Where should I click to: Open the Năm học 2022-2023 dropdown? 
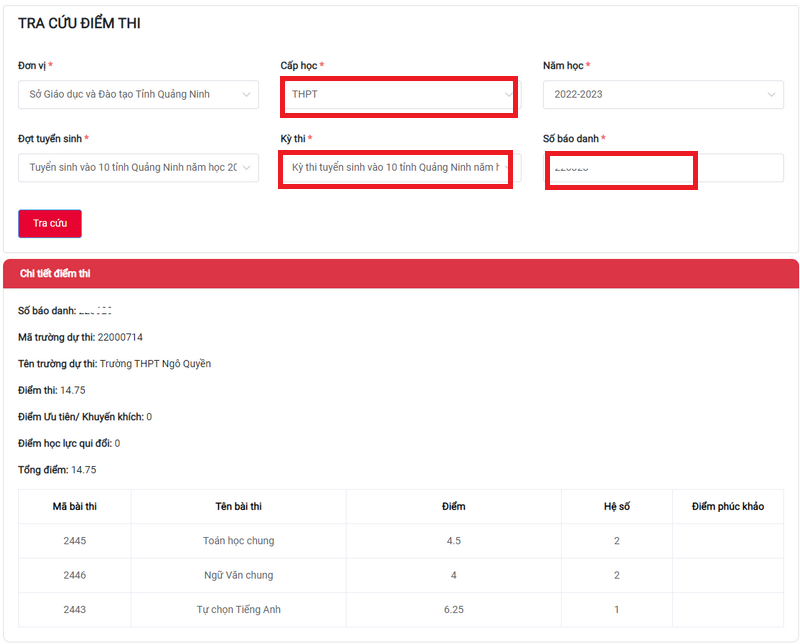point(663,94)
